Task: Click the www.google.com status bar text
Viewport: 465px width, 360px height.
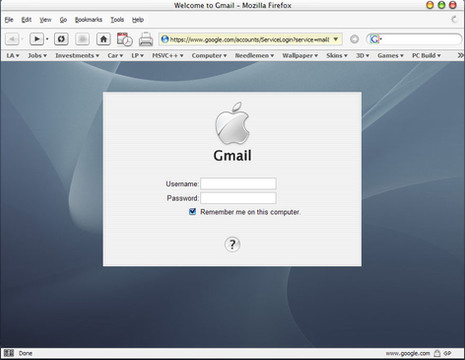Action: 408,353
